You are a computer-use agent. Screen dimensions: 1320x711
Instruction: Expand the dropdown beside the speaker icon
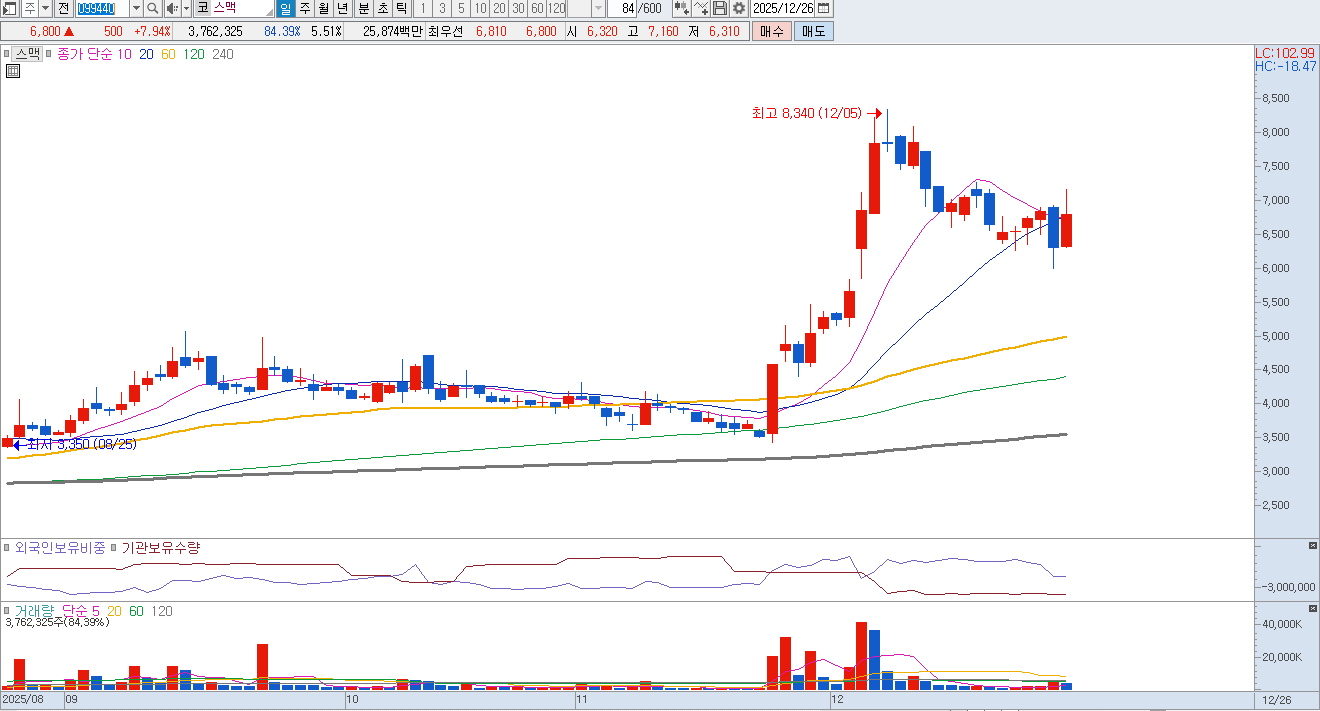pyautogui.click(x=185, y=8)
